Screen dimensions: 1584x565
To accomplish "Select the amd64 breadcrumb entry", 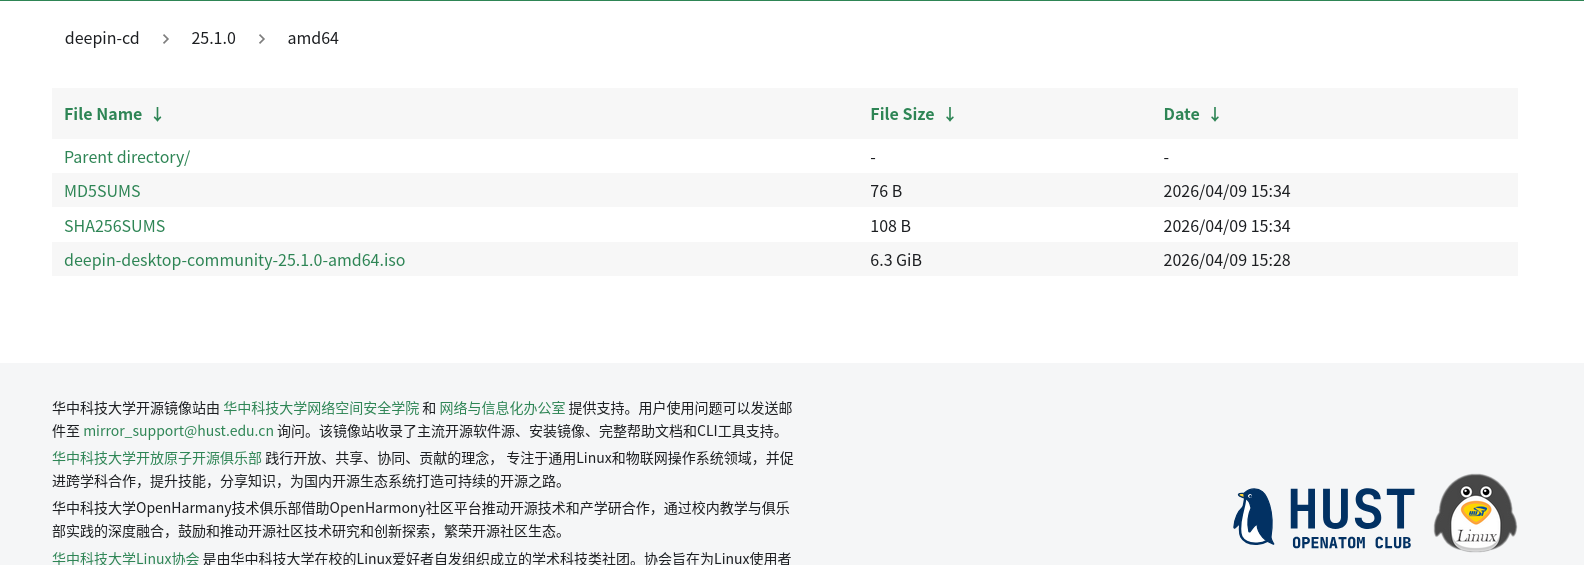I will (313, 38).
